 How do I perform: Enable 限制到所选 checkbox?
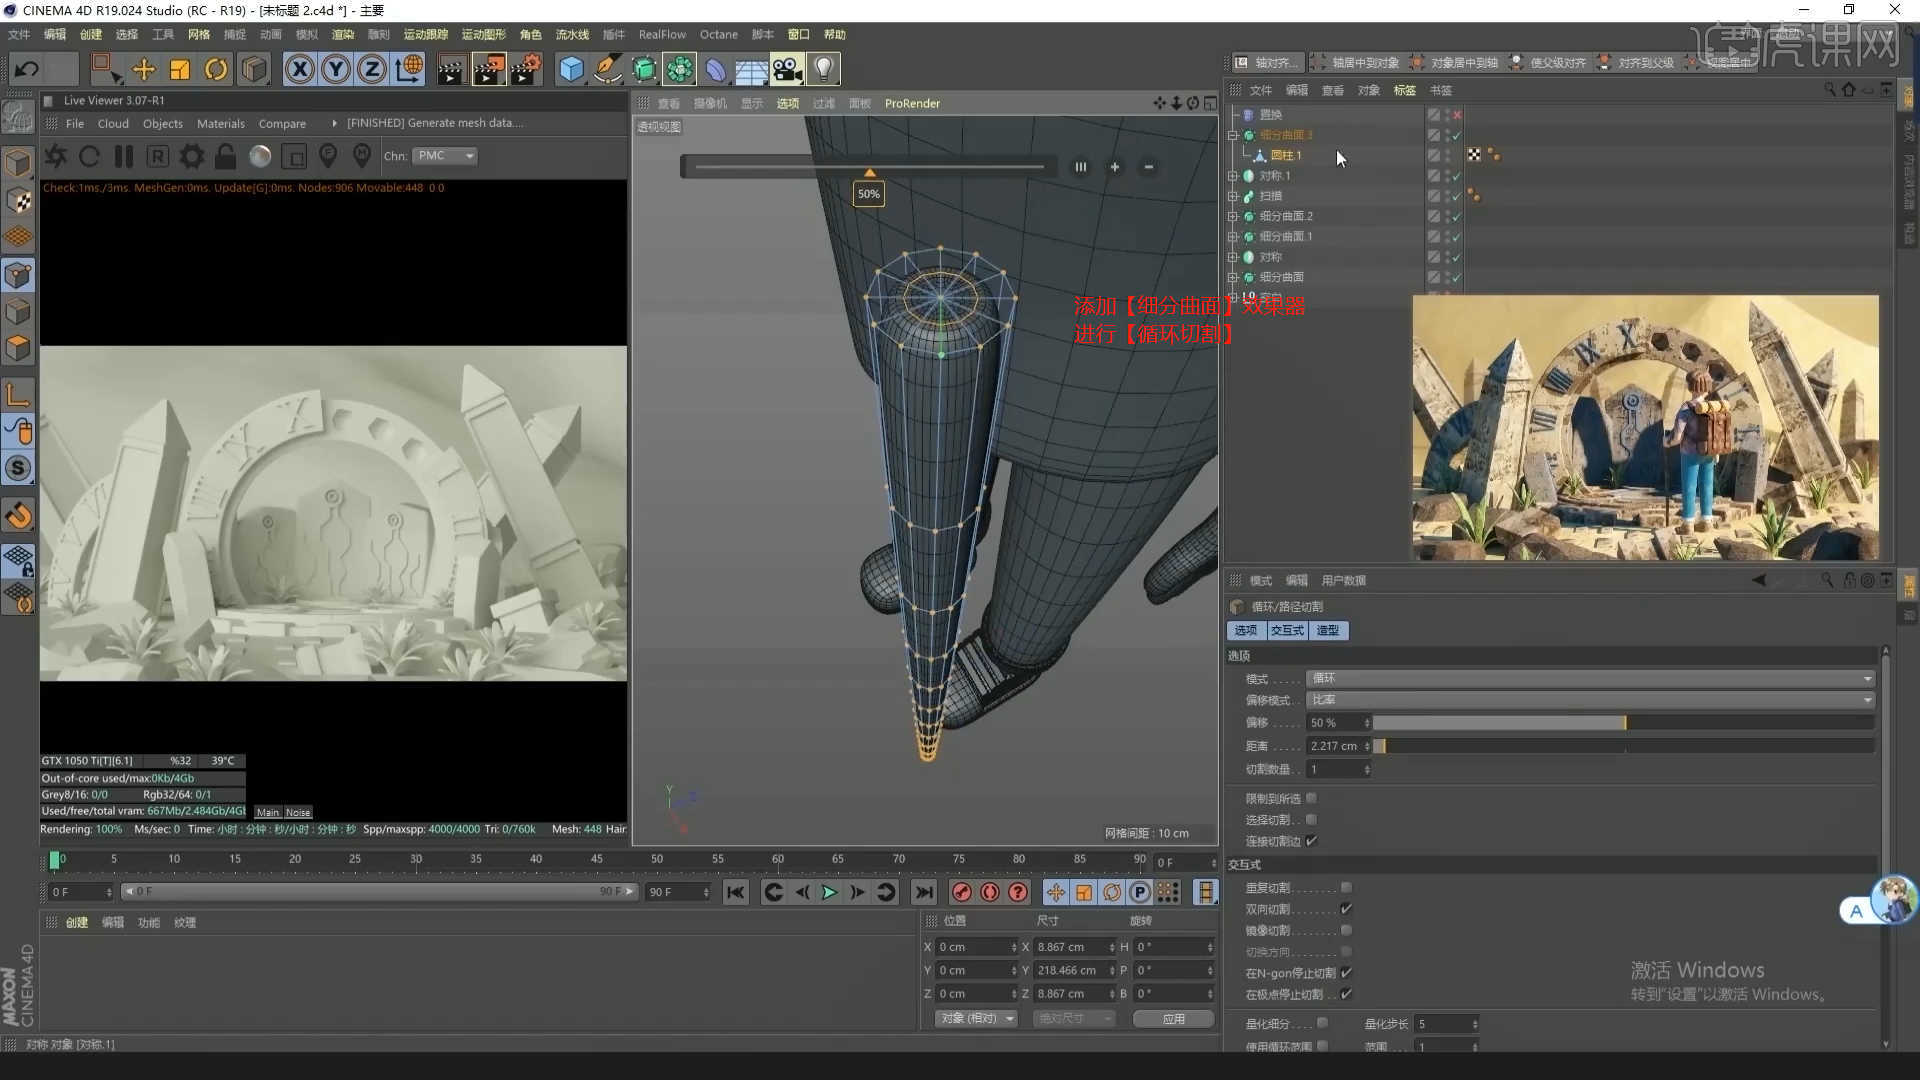point(1311,798)
